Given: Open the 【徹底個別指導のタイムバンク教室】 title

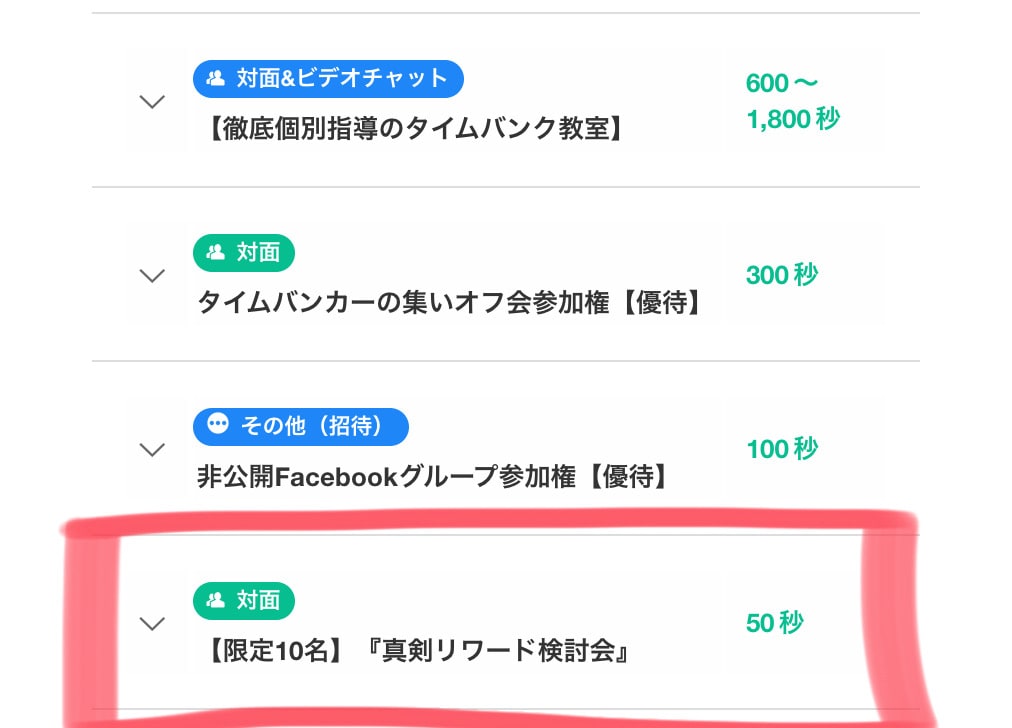Looking at the screenshot, I should point(413,128).
